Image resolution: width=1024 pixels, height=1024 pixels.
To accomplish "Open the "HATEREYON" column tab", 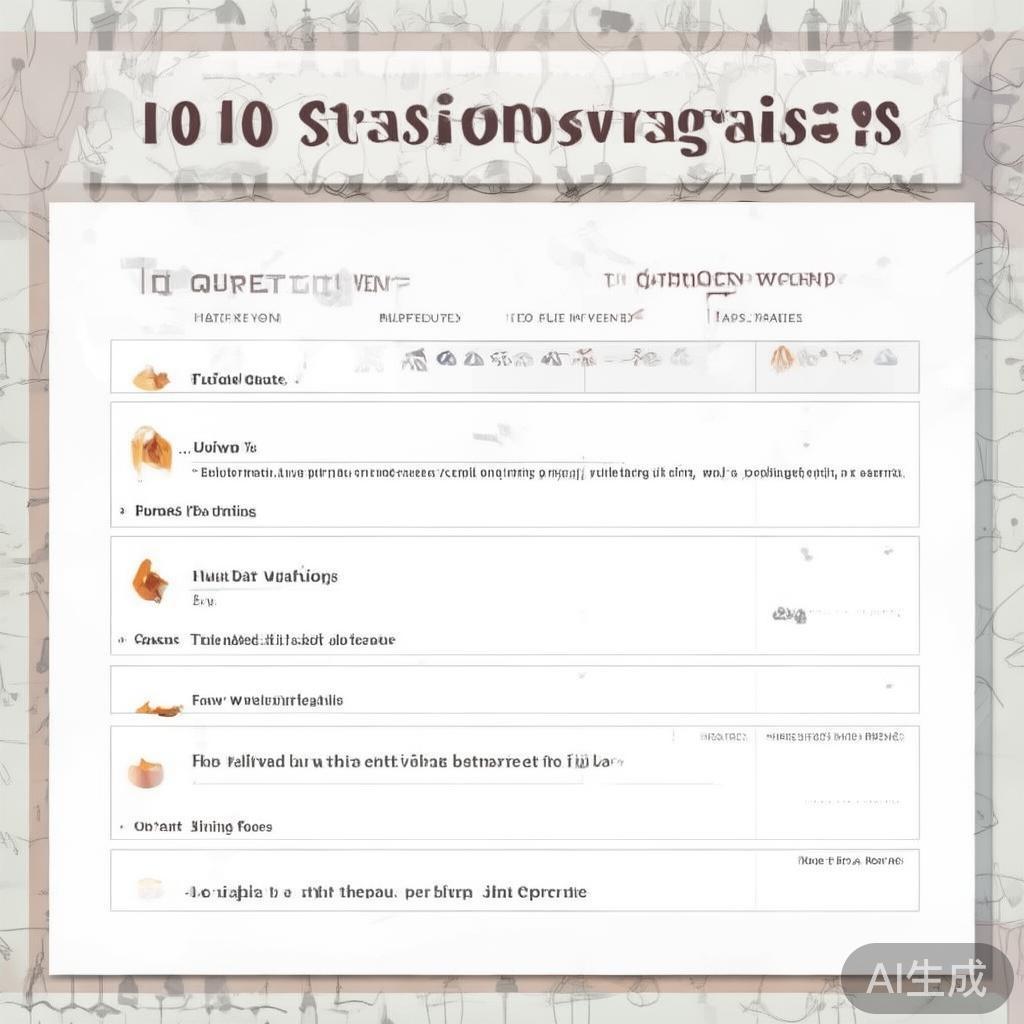I will coord(237,318).
